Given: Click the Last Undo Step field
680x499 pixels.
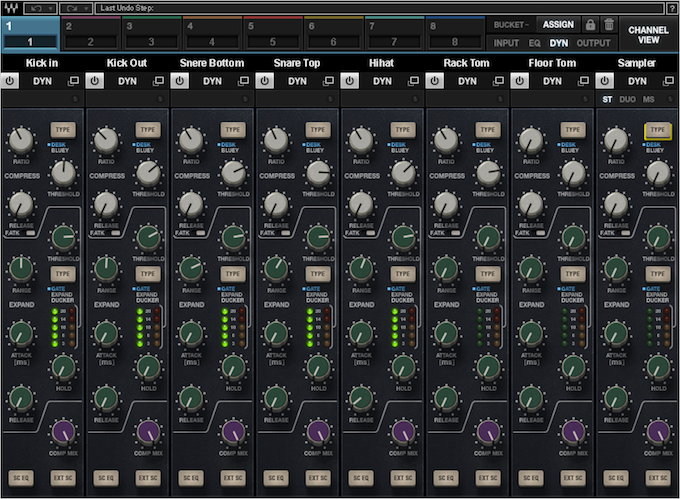Looking at the screenshot, I should coord(380,8).
